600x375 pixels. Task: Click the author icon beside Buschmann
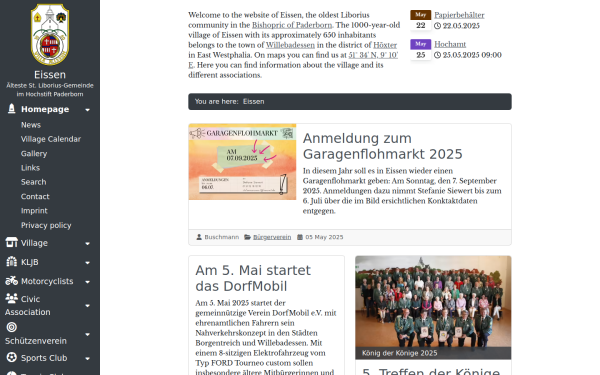199,237
